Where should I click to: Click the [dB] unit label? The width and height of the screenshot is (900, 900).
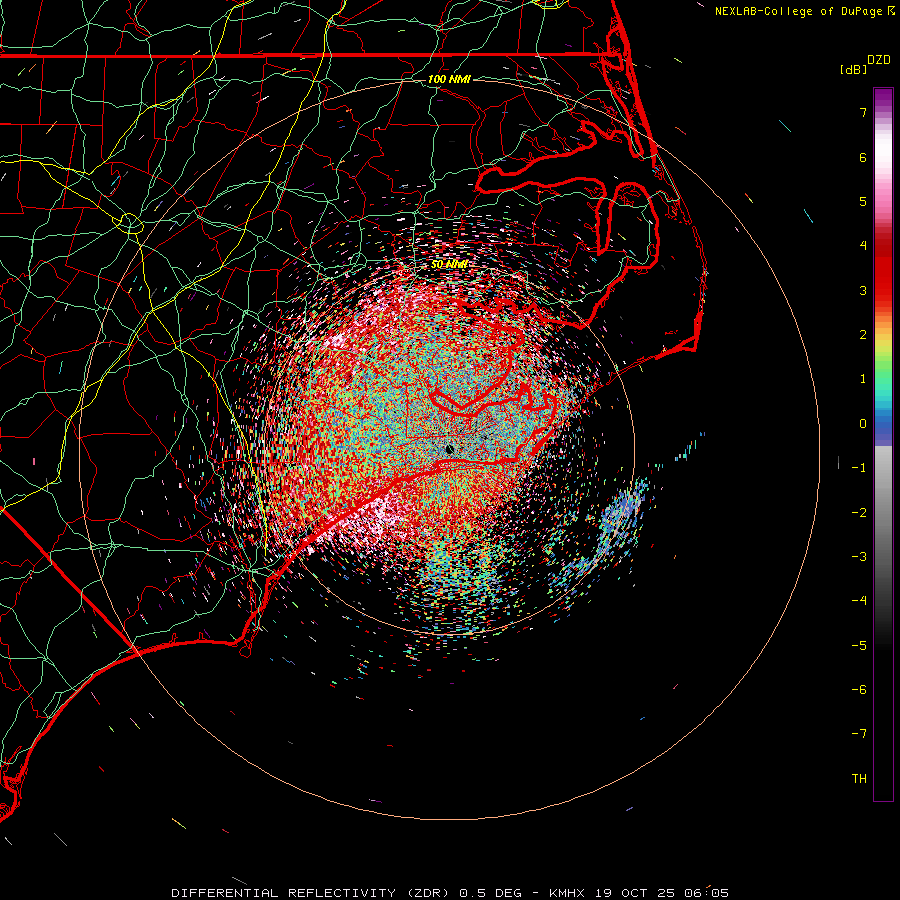[x=853, y=69]
